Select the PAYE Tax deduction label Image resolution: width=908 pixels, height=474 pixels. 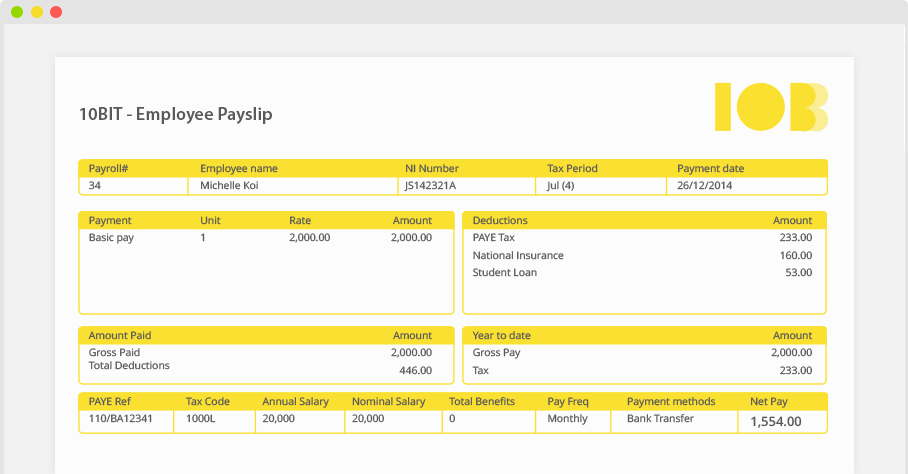[x=493, y=237]
